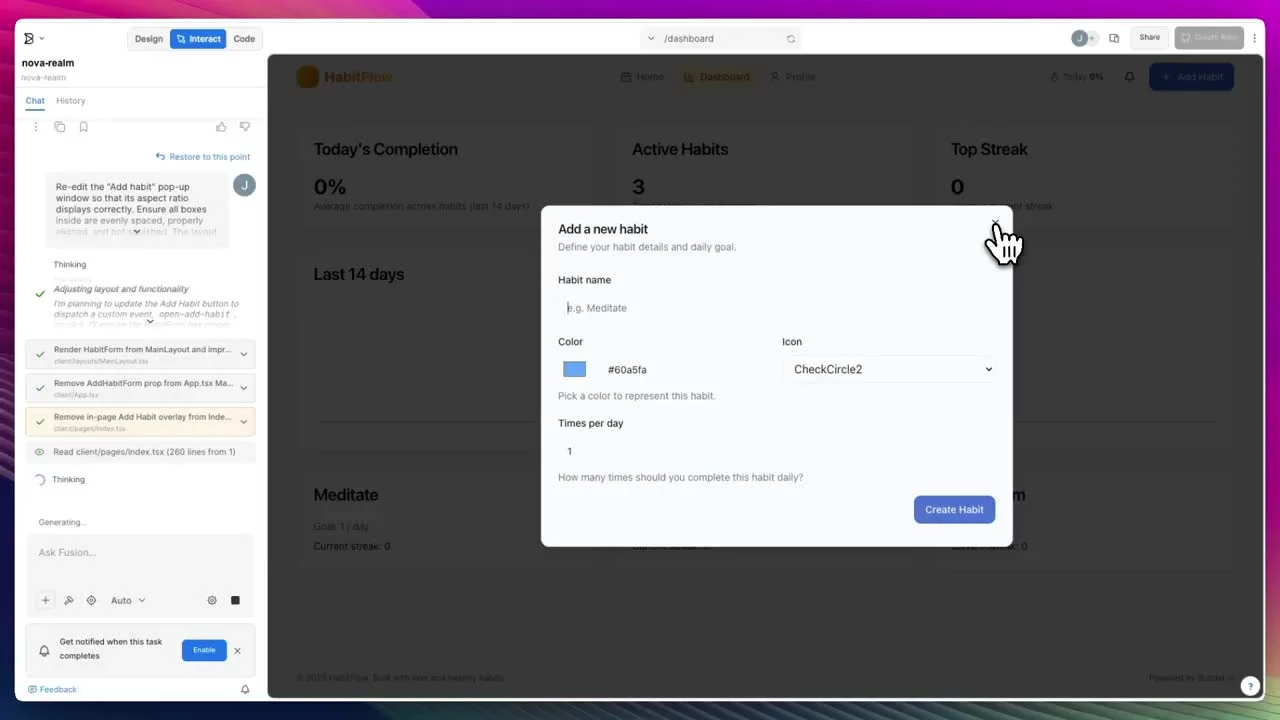
Task: Switch to the Interact mode tab
Action: tap(198, 39)
